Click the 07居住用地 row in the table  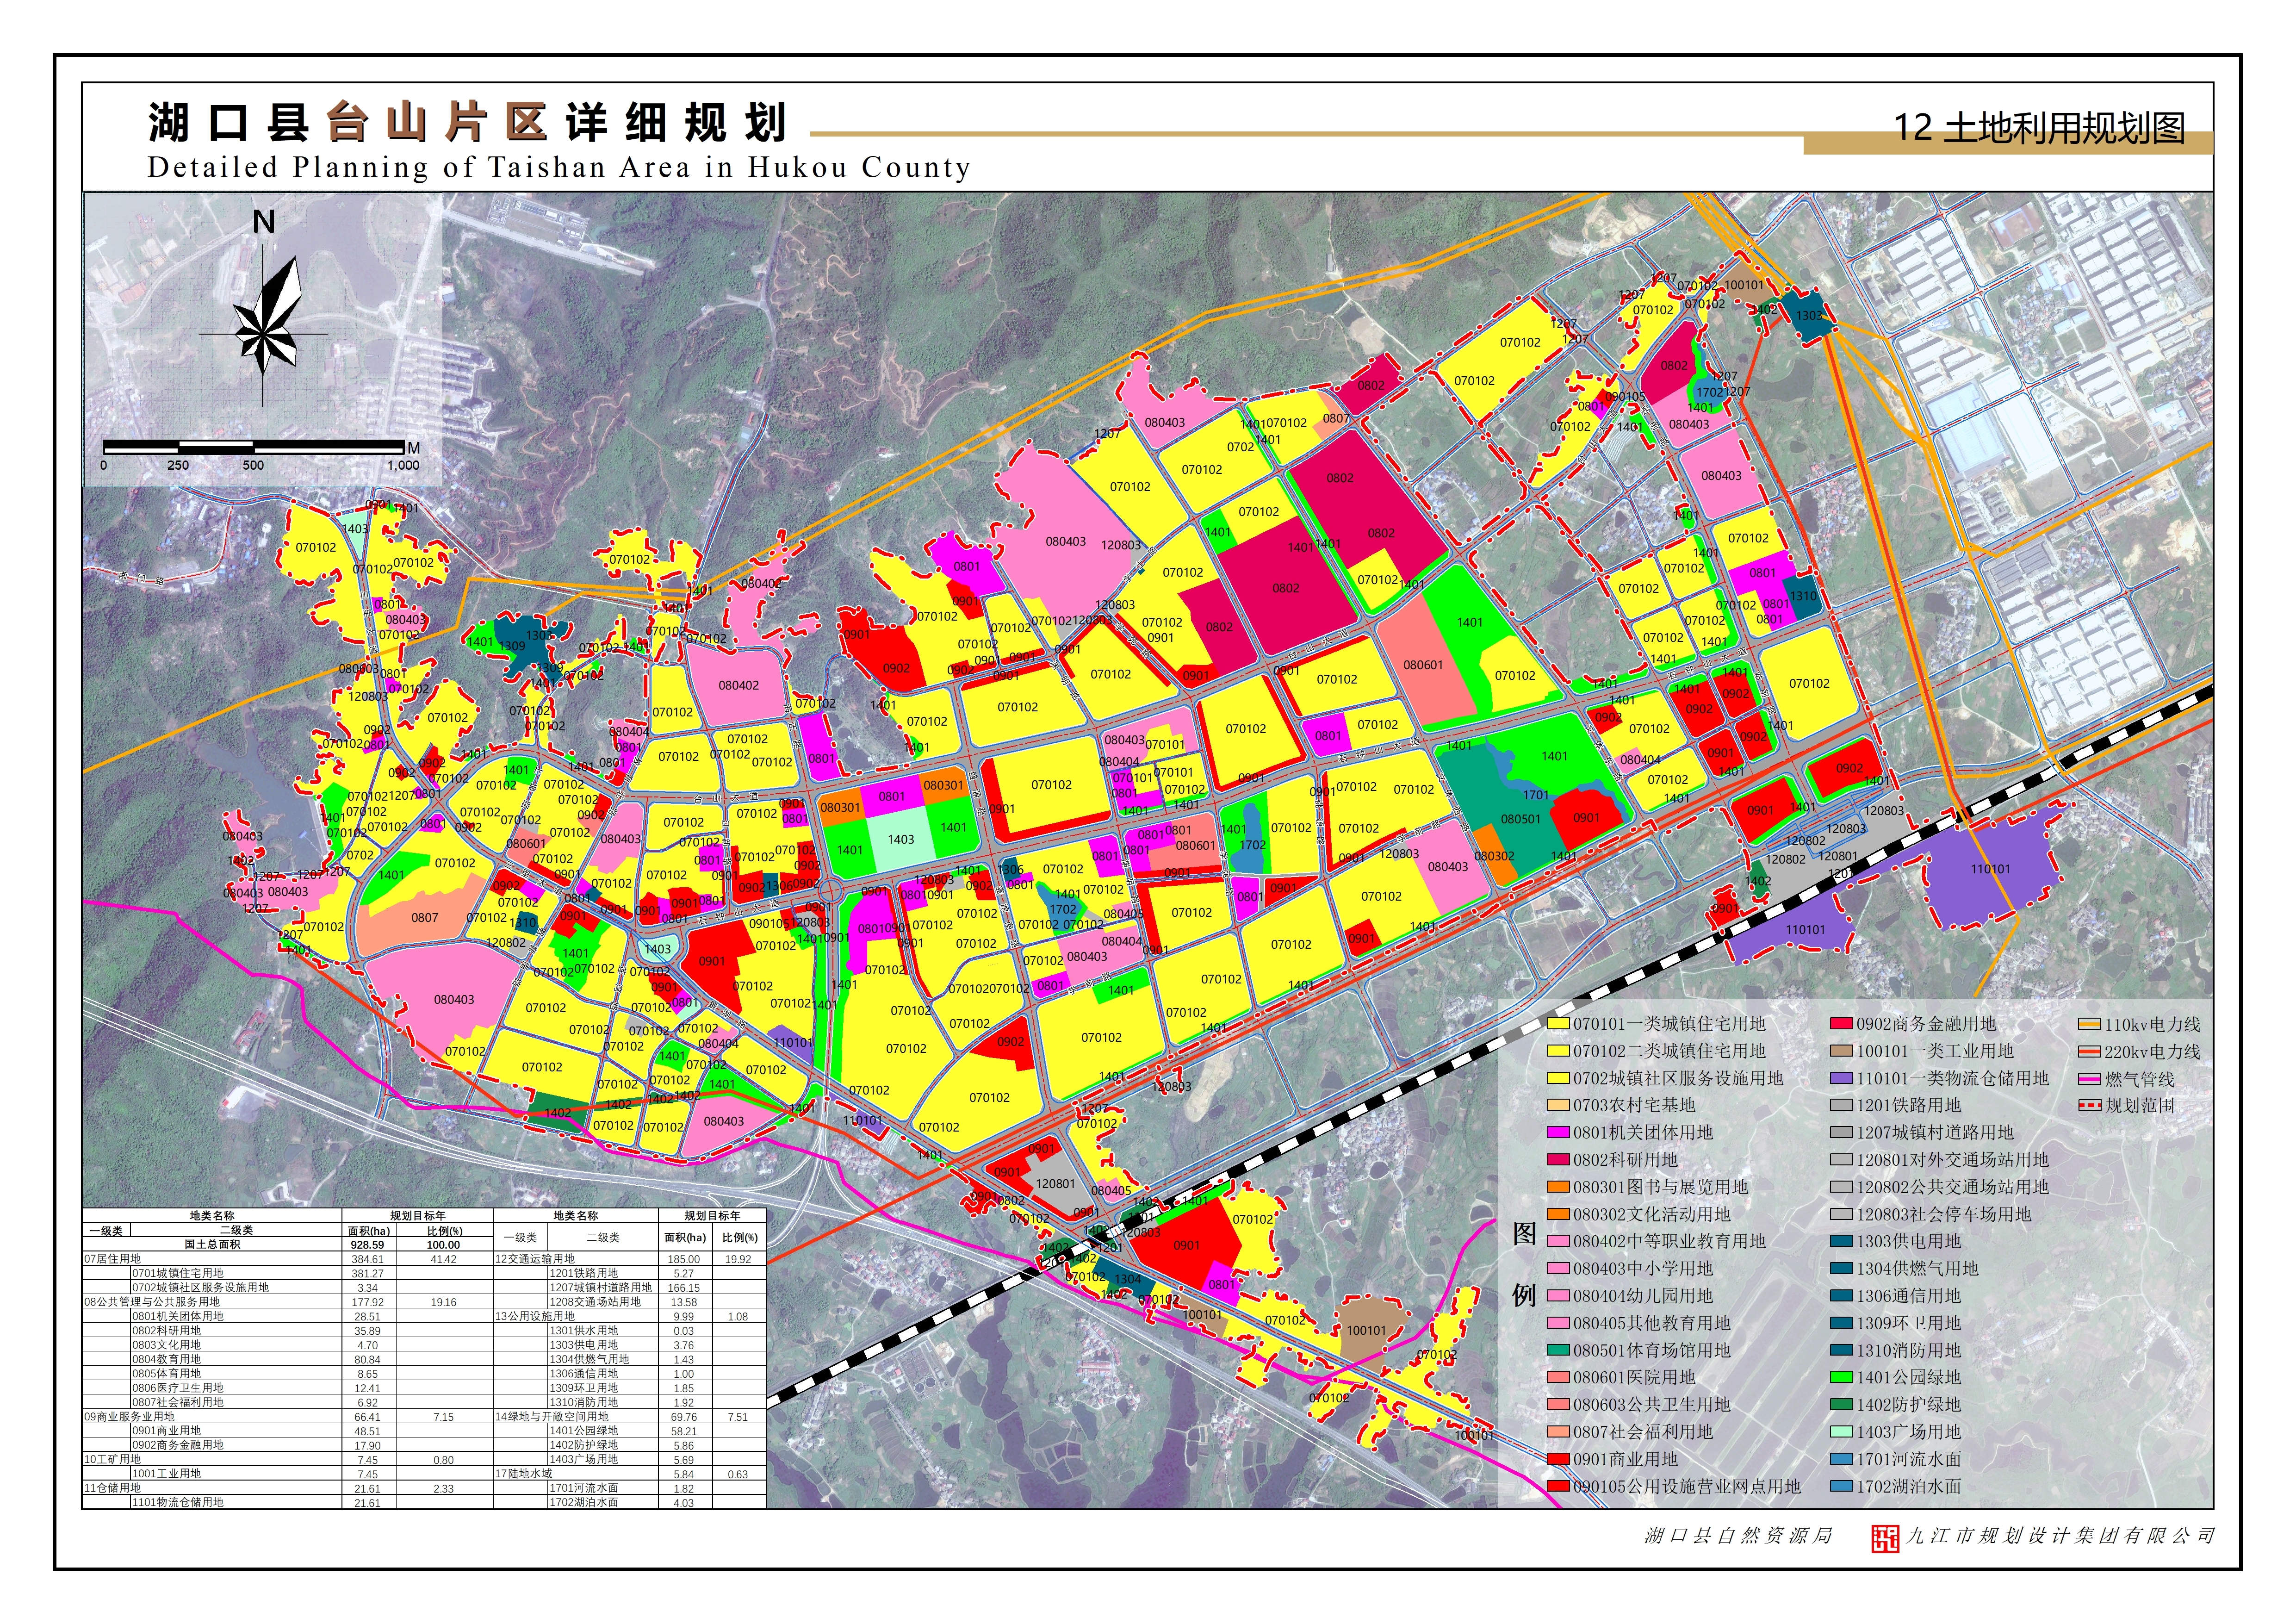(112, 1259)
